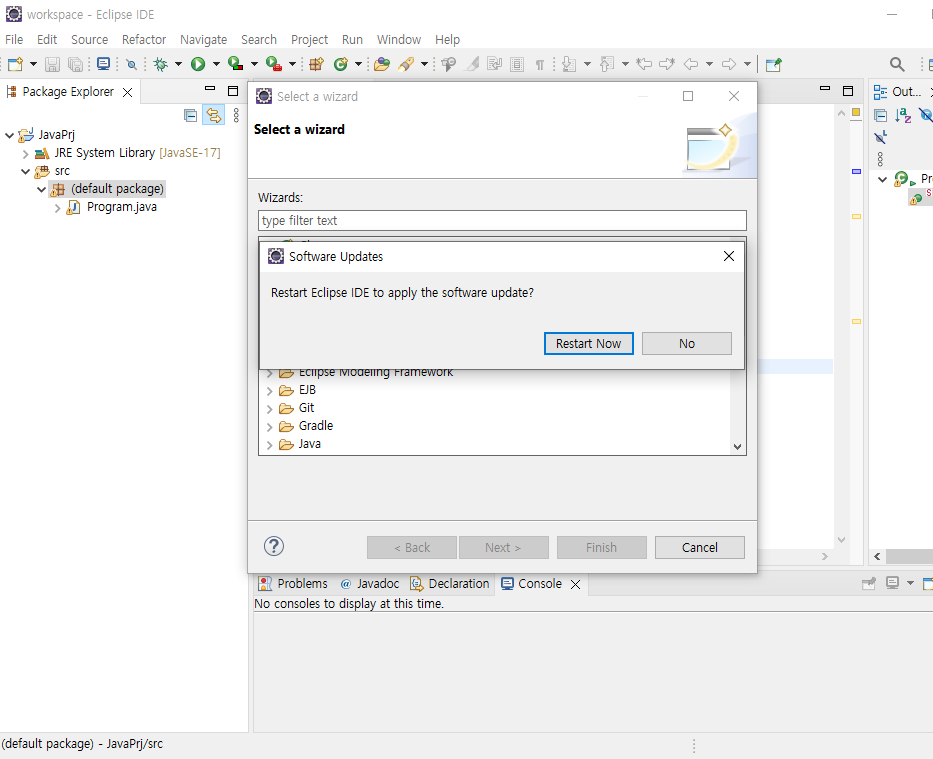Click the Open Type icon
Screen dimensions: 933x759
[382, 64]
